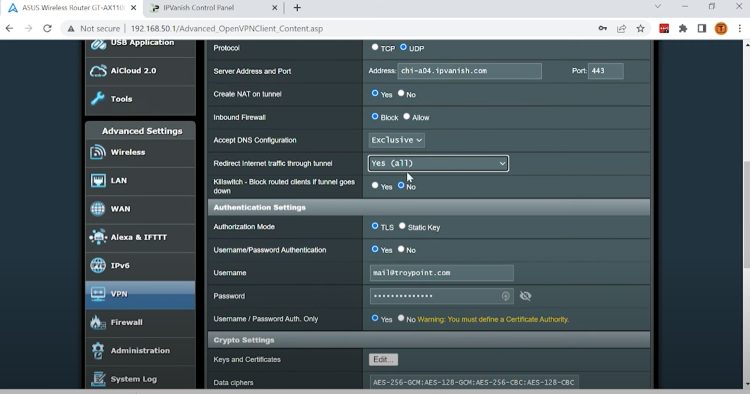
Task: Open the Tools wrench icon
Action: [x=98, y=98]
